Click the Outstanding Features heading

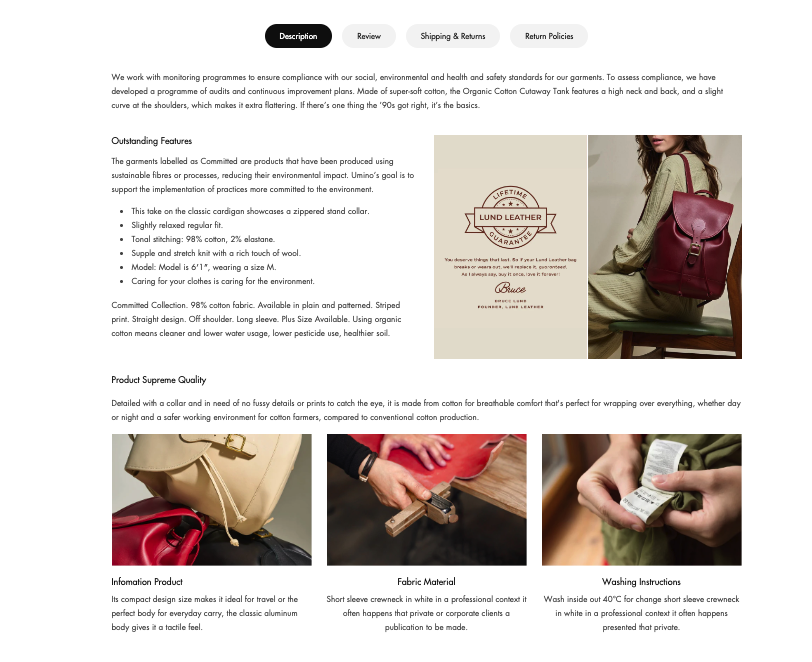(152, 141)
